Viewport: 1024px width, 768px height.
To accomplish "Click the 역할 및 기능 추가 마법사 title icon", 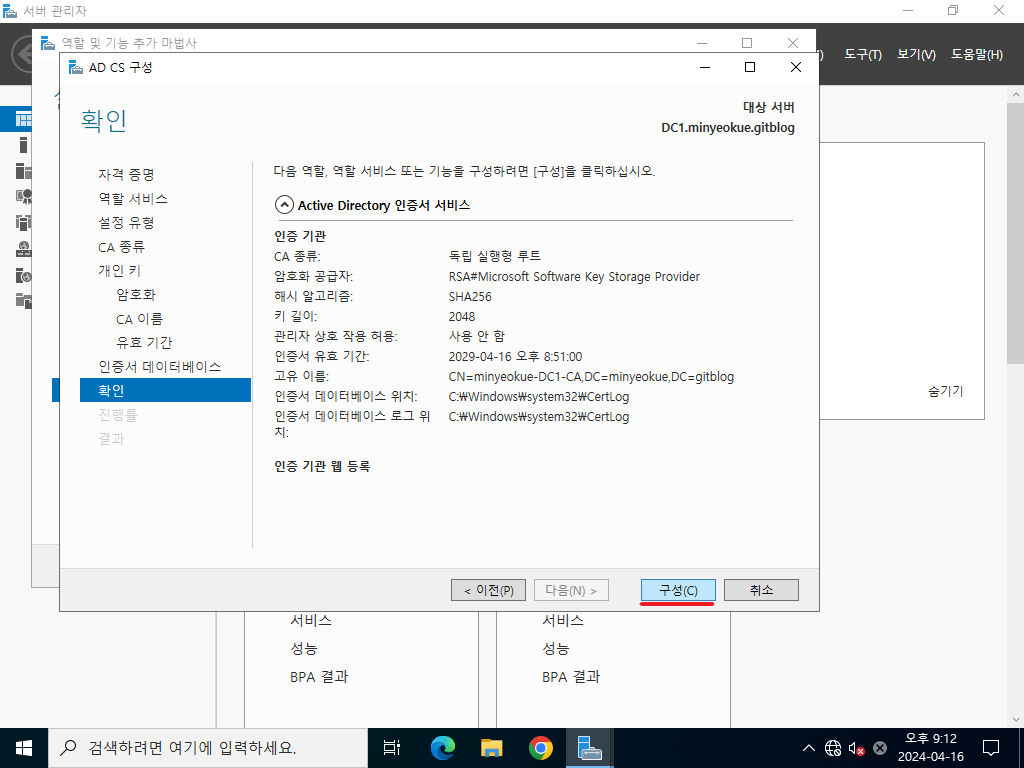I will click(x=48, y=43).
